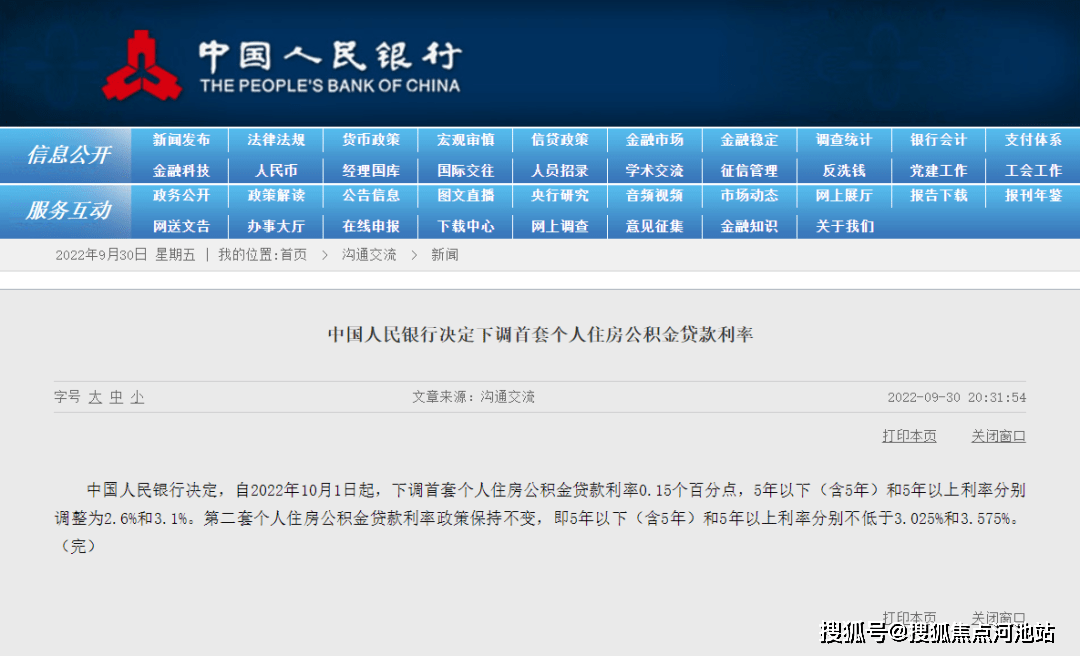Set font size to large 大
This screenshot has height=656, width=1080.
[x=95, y=397]
